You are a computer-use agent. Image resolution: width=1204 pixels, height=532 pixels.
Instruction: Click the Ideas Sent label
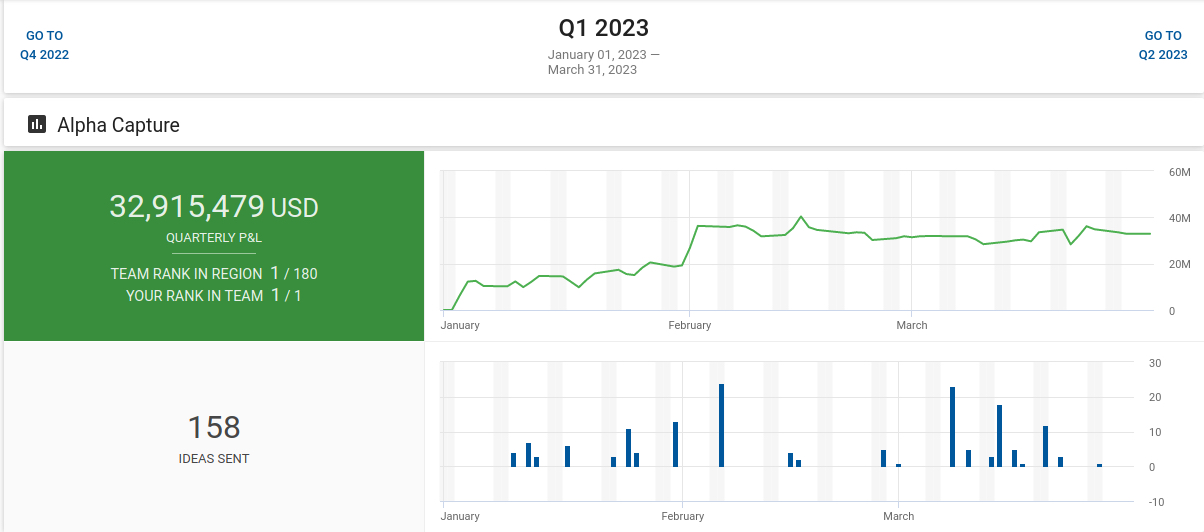[x=214, y=459]
